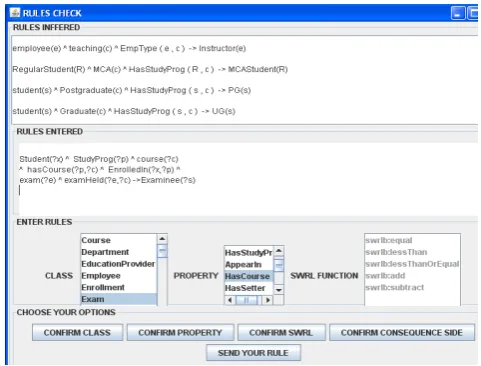This screenshot has height=366, width=481.
Task: Click the CONFIRM CLASS button
Action: point(77,332)
